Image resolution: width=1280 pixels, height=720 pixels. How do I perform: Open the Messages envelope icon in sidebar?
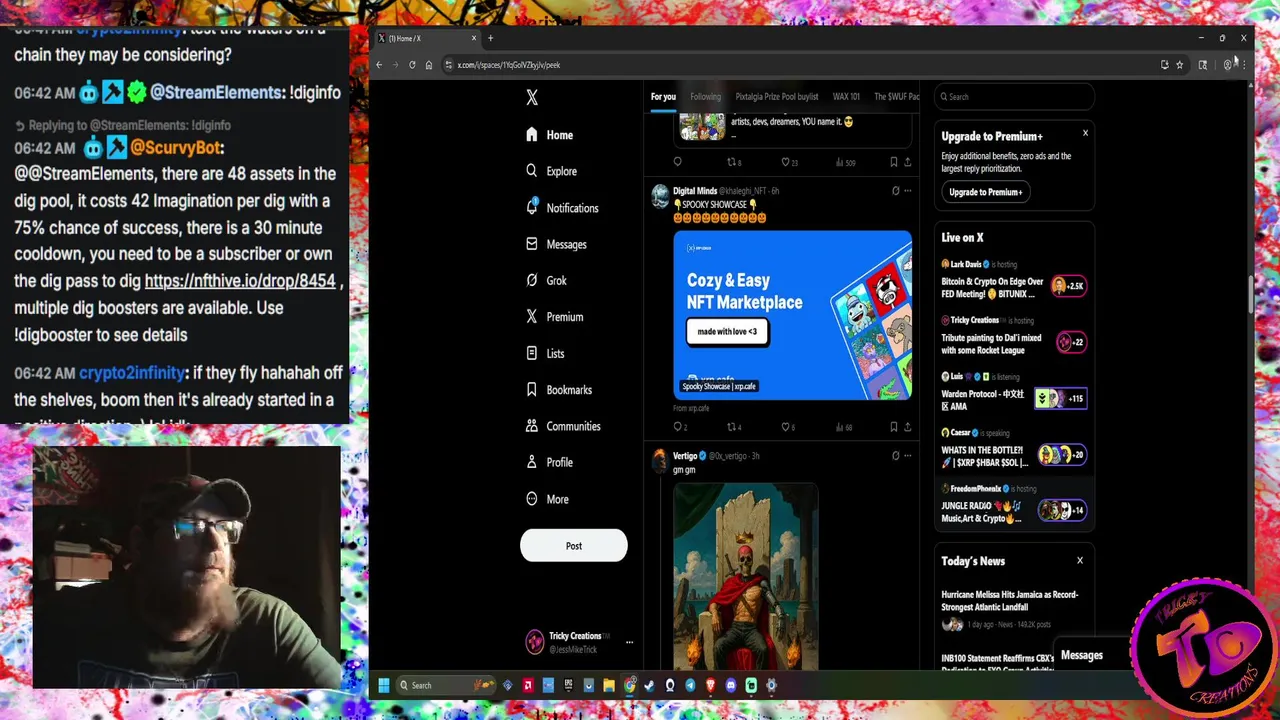pos(532,244)
